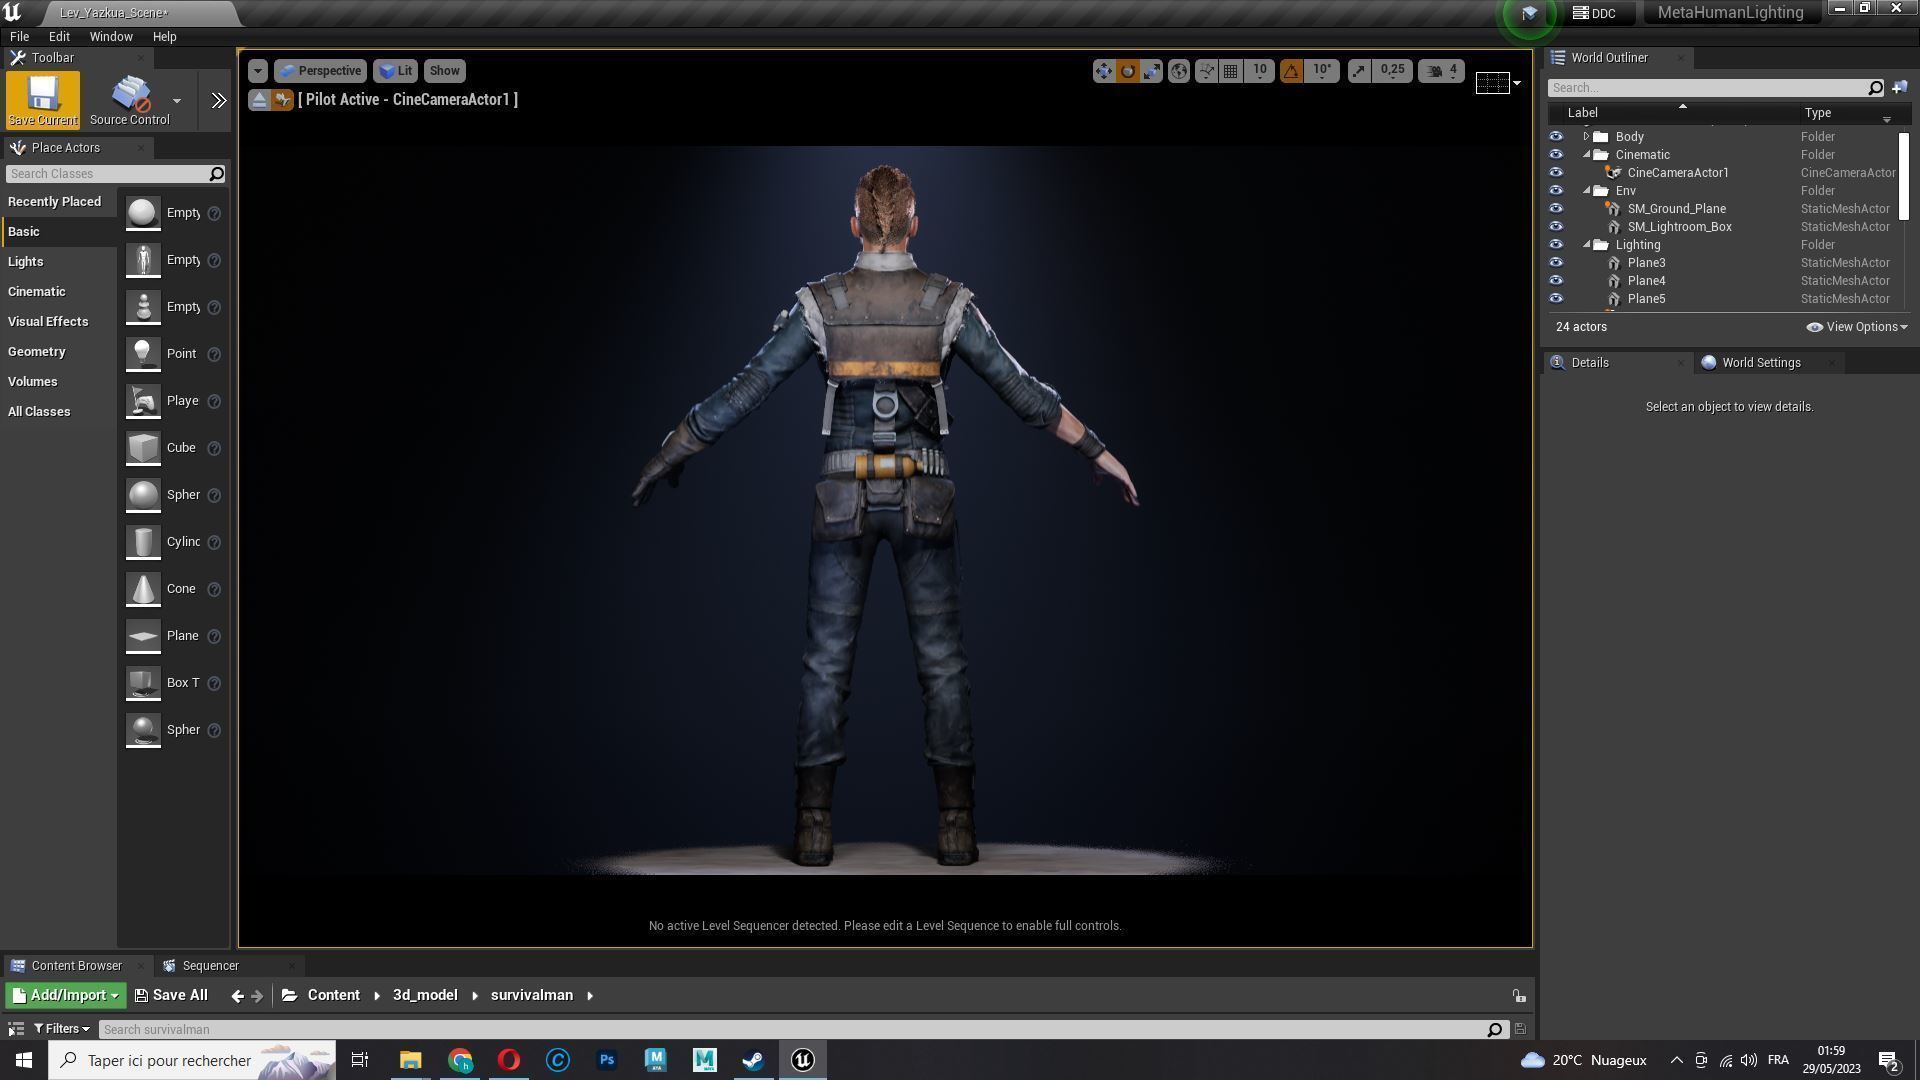
Task: Toggle grid snapping in viewport
Action: click(1231, 71)
